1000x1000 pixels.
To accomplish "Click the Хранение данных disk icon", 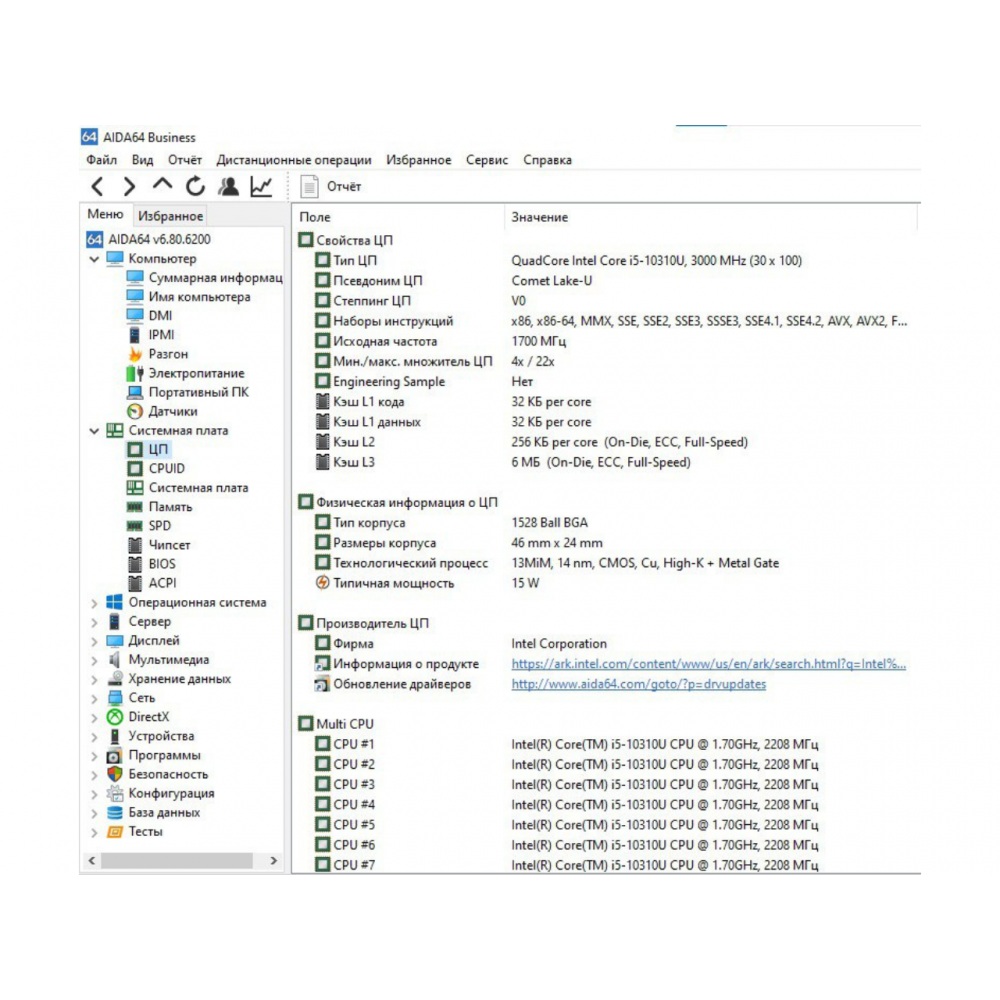I will [115, 679].
